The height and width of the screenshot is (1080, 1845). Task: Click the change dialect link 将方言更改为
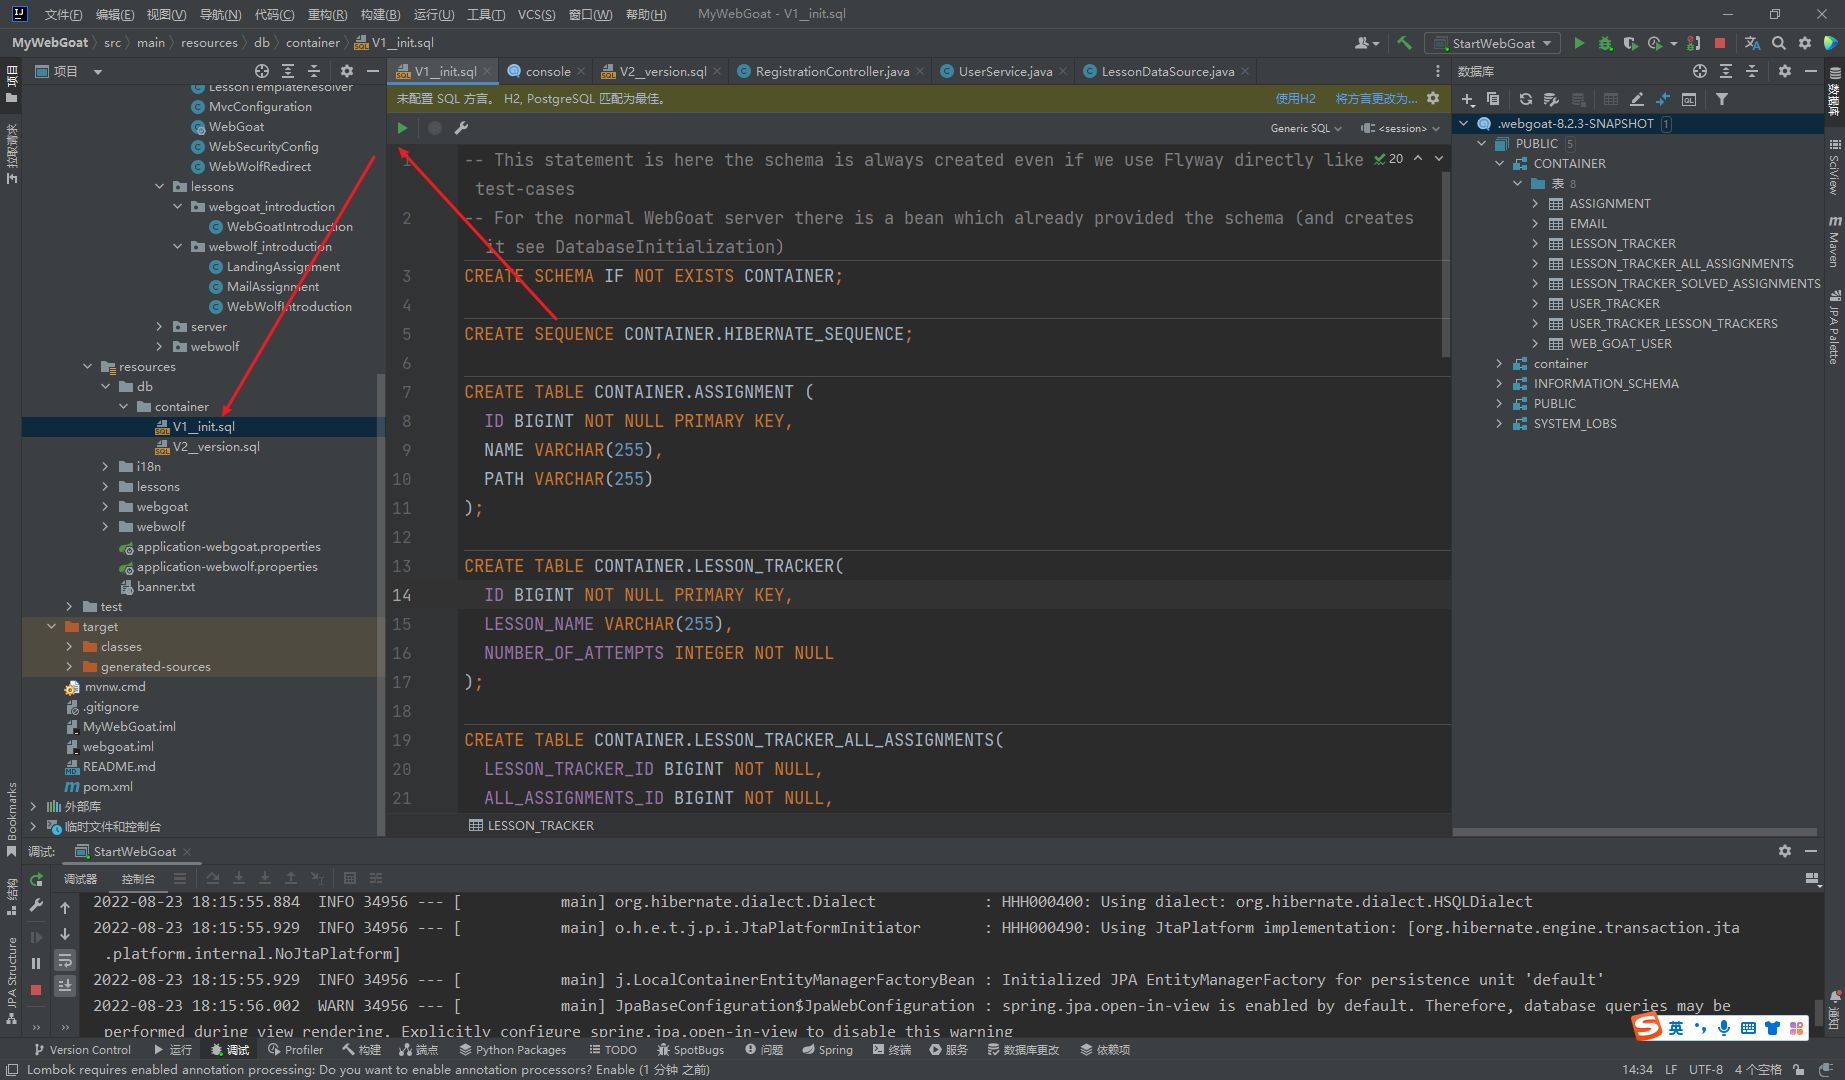pos(1377,99)
